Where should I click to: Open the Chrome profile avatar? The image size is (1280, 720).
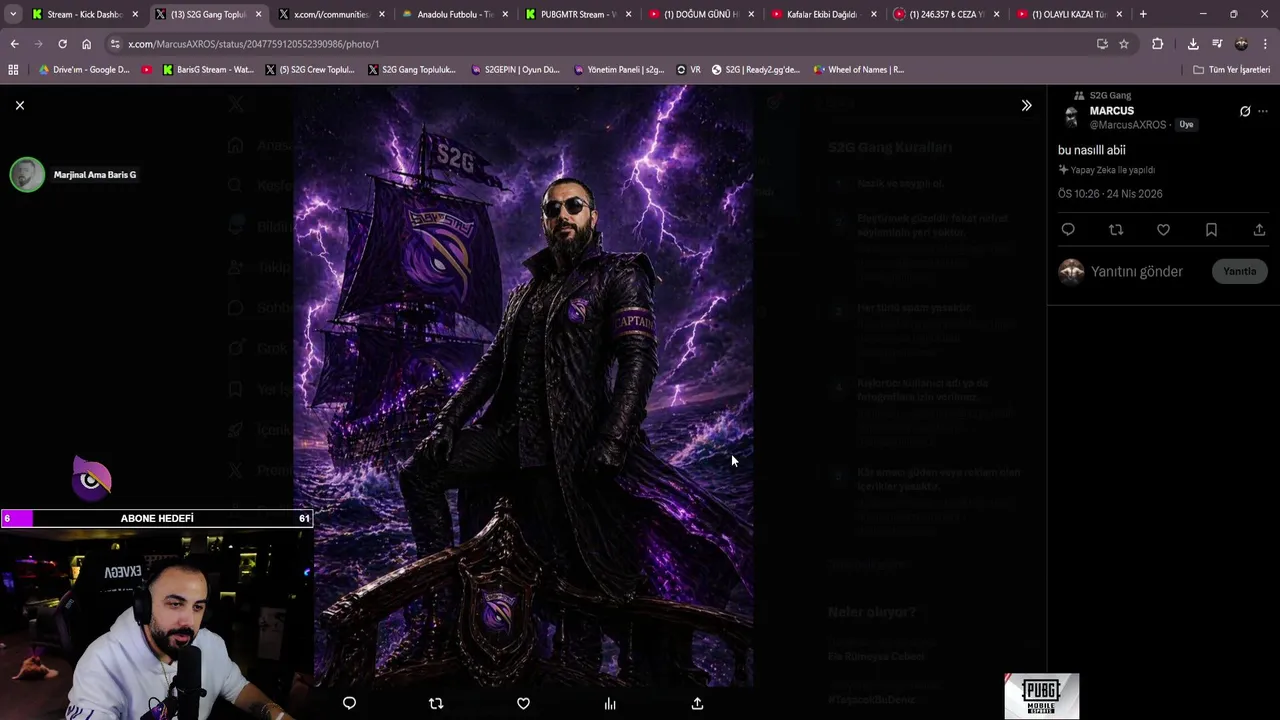1241,44
